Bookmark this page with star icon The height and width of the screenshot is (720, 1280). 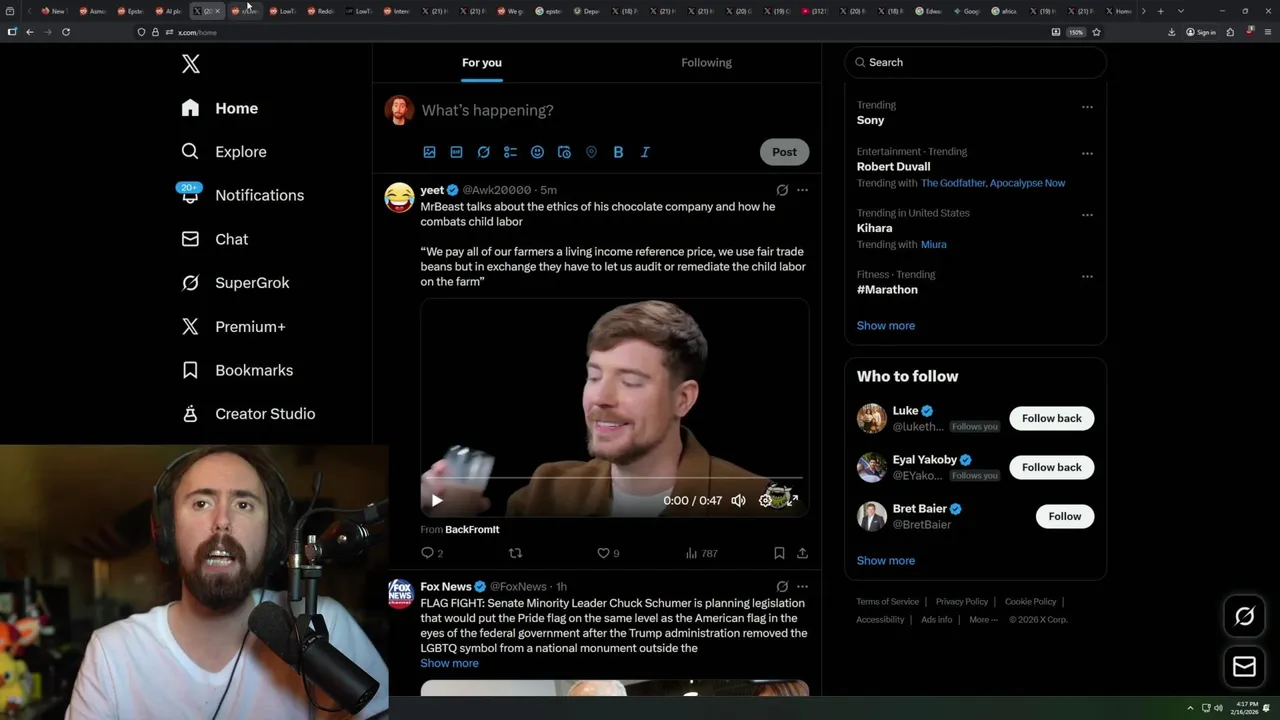1096,32
